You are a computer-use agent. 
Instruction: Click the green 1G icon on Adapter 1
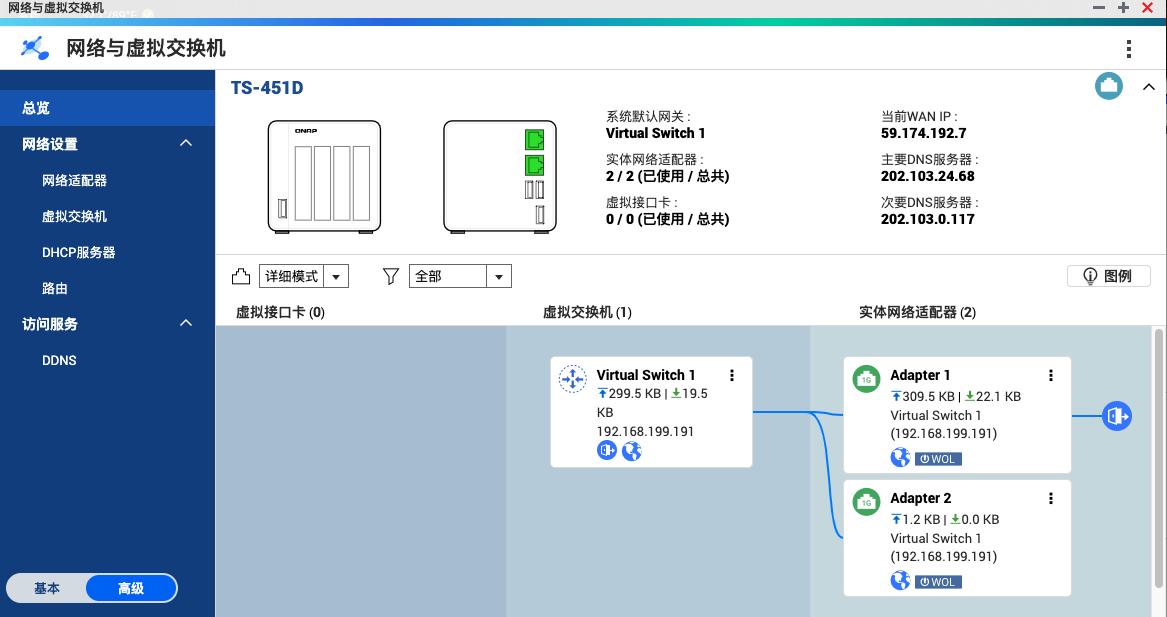(866, 379)
